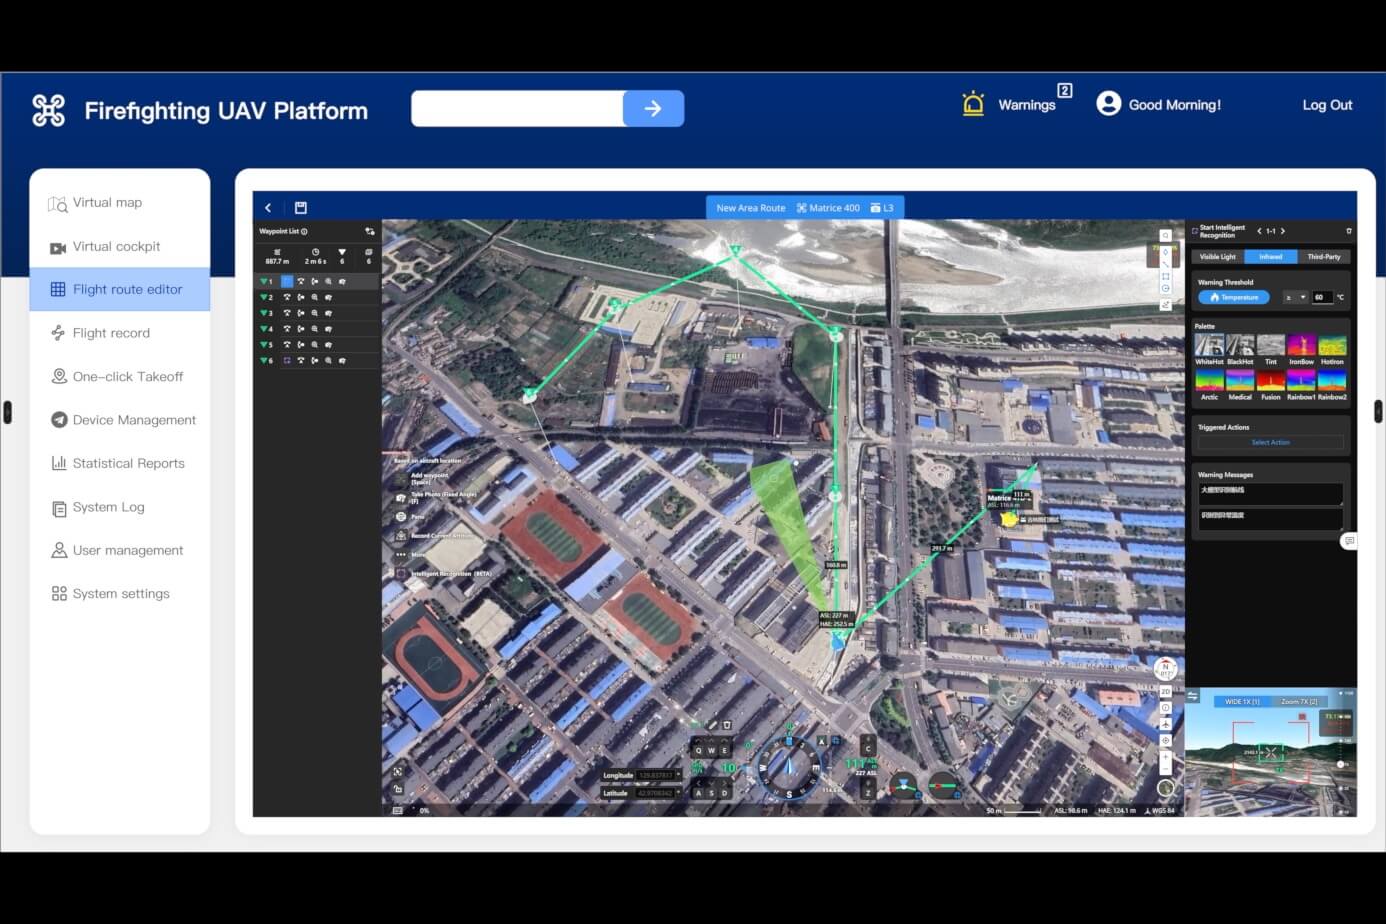Viewport: 1386px width, 924px height.
Task: Click the 2D map view button
Action: click(x=1165, y=692)
